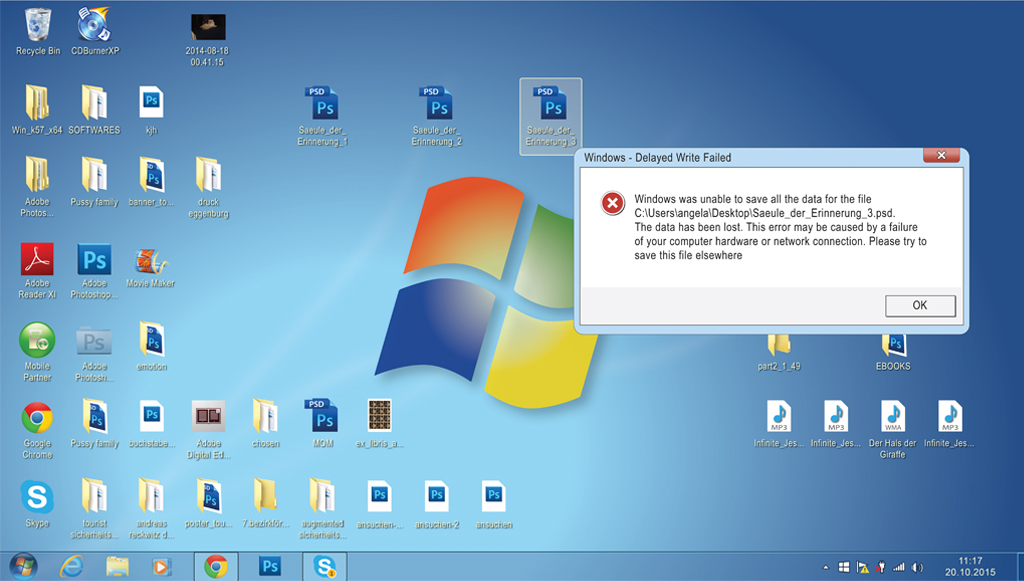Switch to Photoshop on the taskbar

pos(270,566)
